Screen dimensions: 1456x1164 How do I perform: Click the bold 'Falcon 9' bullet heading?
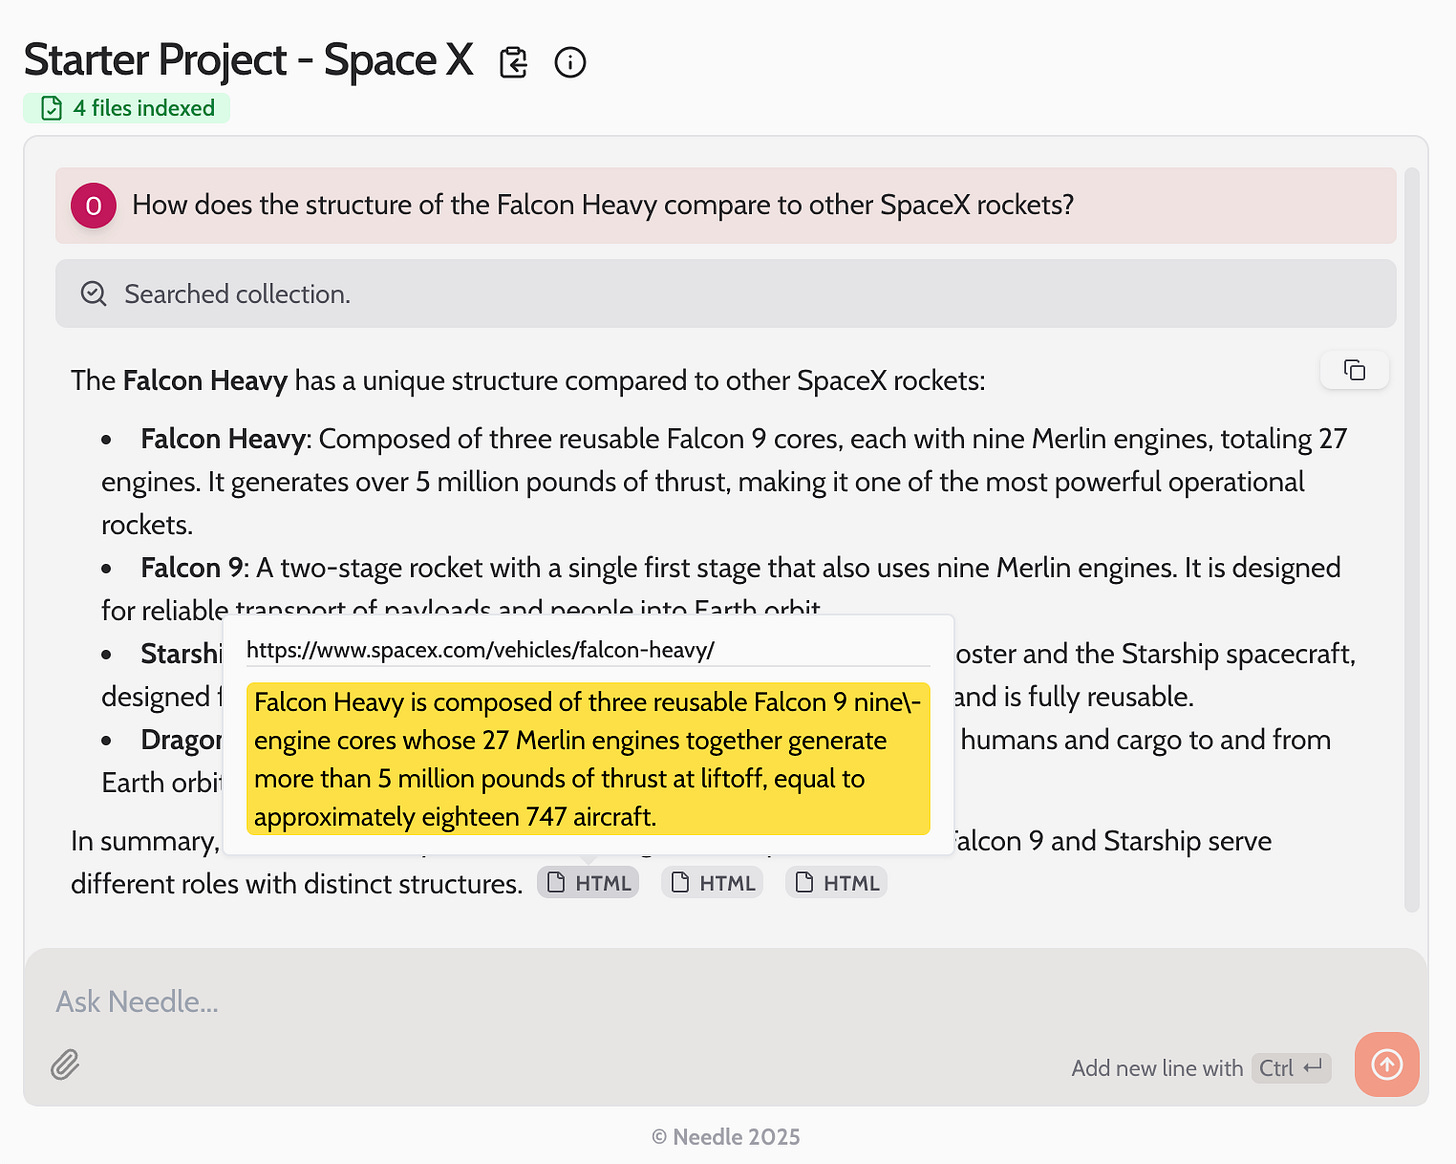click(192, 568)
